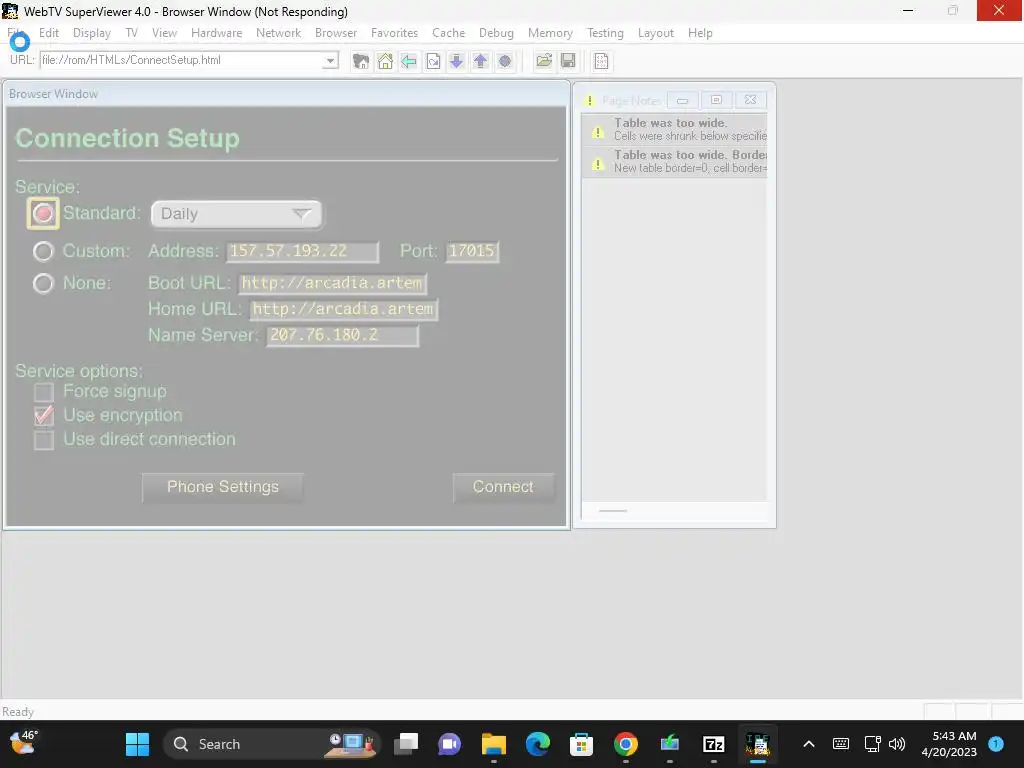
Task: Click the open folder toolbar icon
Action: tap(543, 61)
